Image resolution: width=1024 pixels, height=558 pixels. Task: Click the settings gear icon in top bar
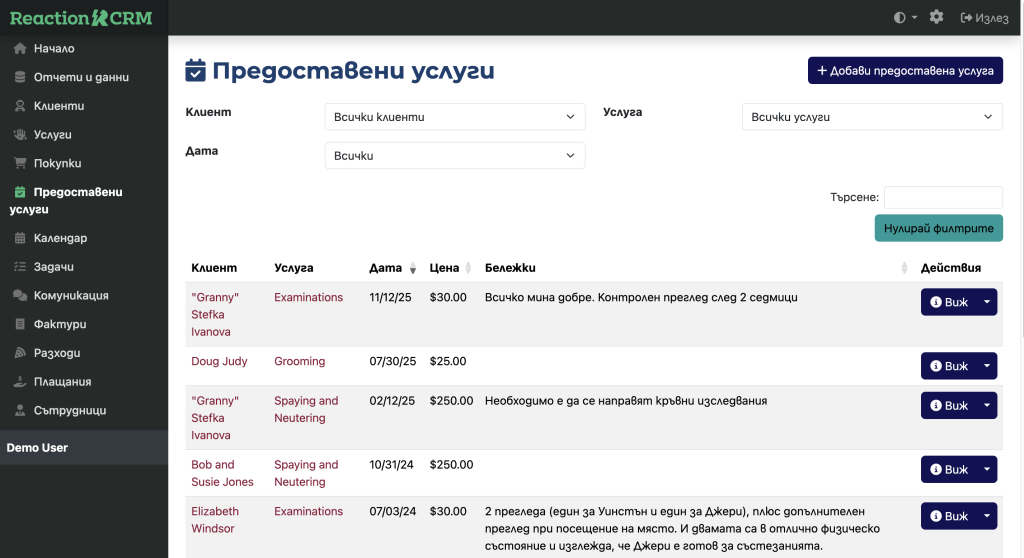(x=936, y=17)
